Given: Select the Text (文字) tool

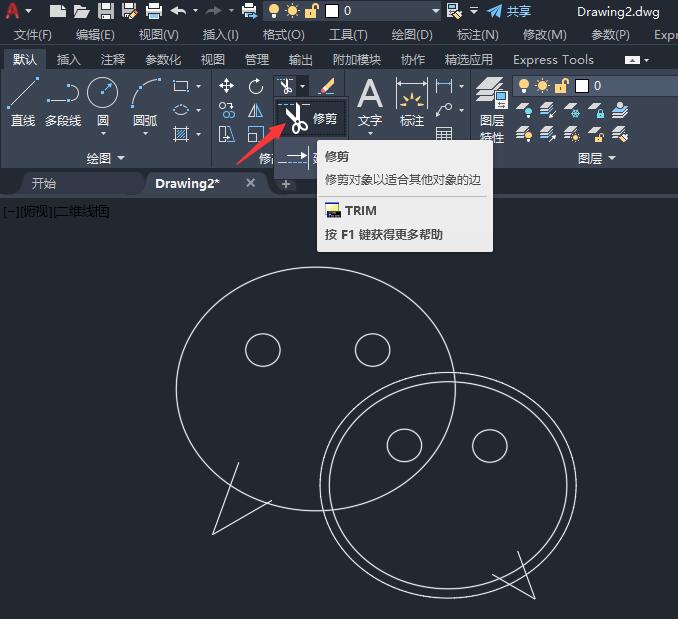Looking at the screenshot, I should pyautogui.click(x=370, y=102).
